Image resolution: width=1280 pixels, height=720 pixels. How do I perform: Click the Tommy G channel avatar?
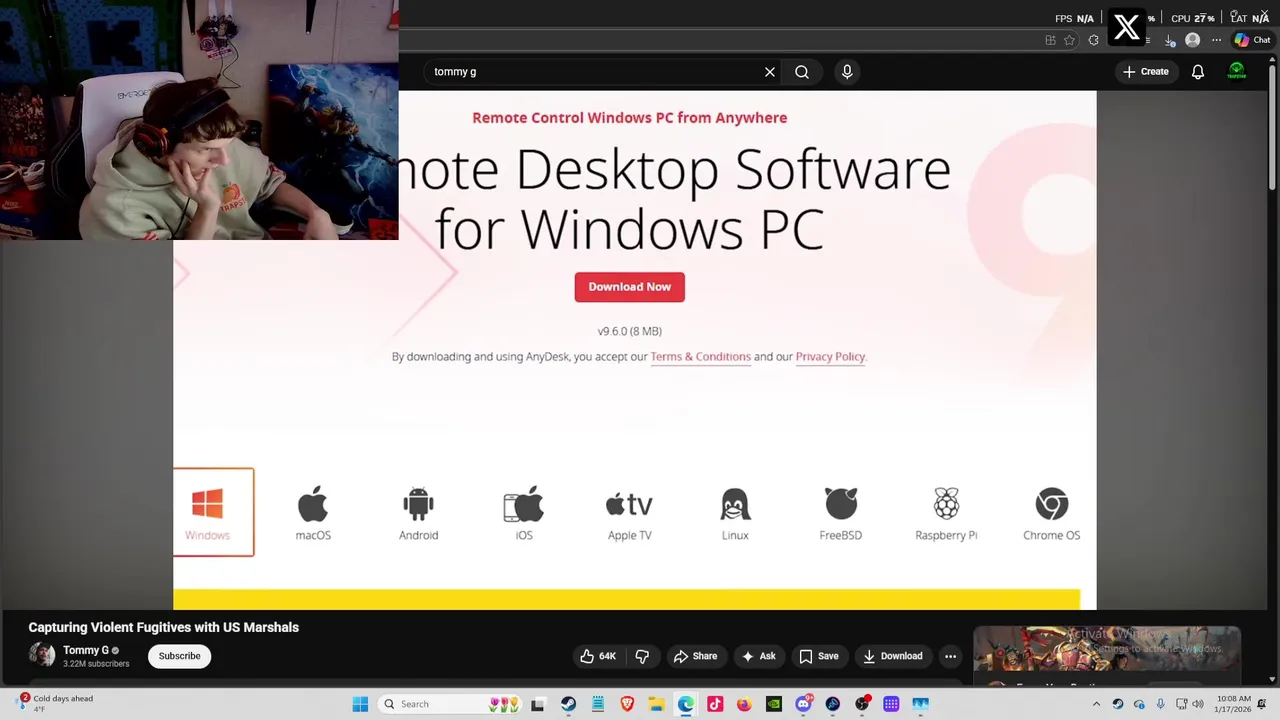tap(42, 655)
